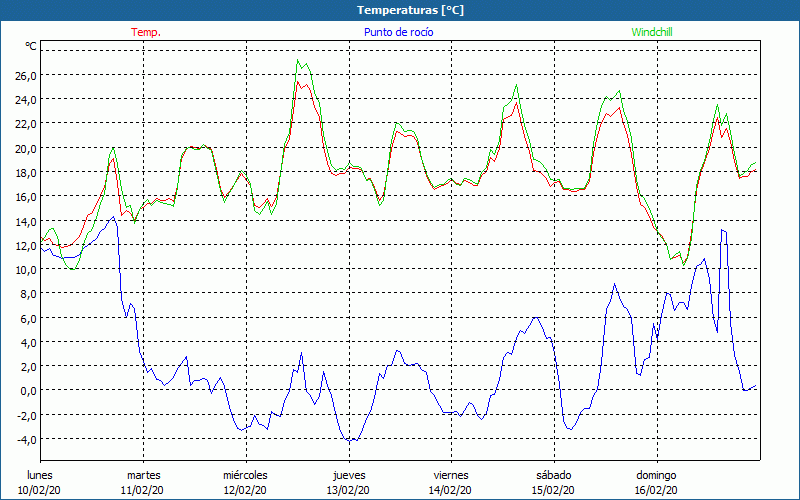
Task: Click the 'jueves' day label
Action: click(349, 475)
